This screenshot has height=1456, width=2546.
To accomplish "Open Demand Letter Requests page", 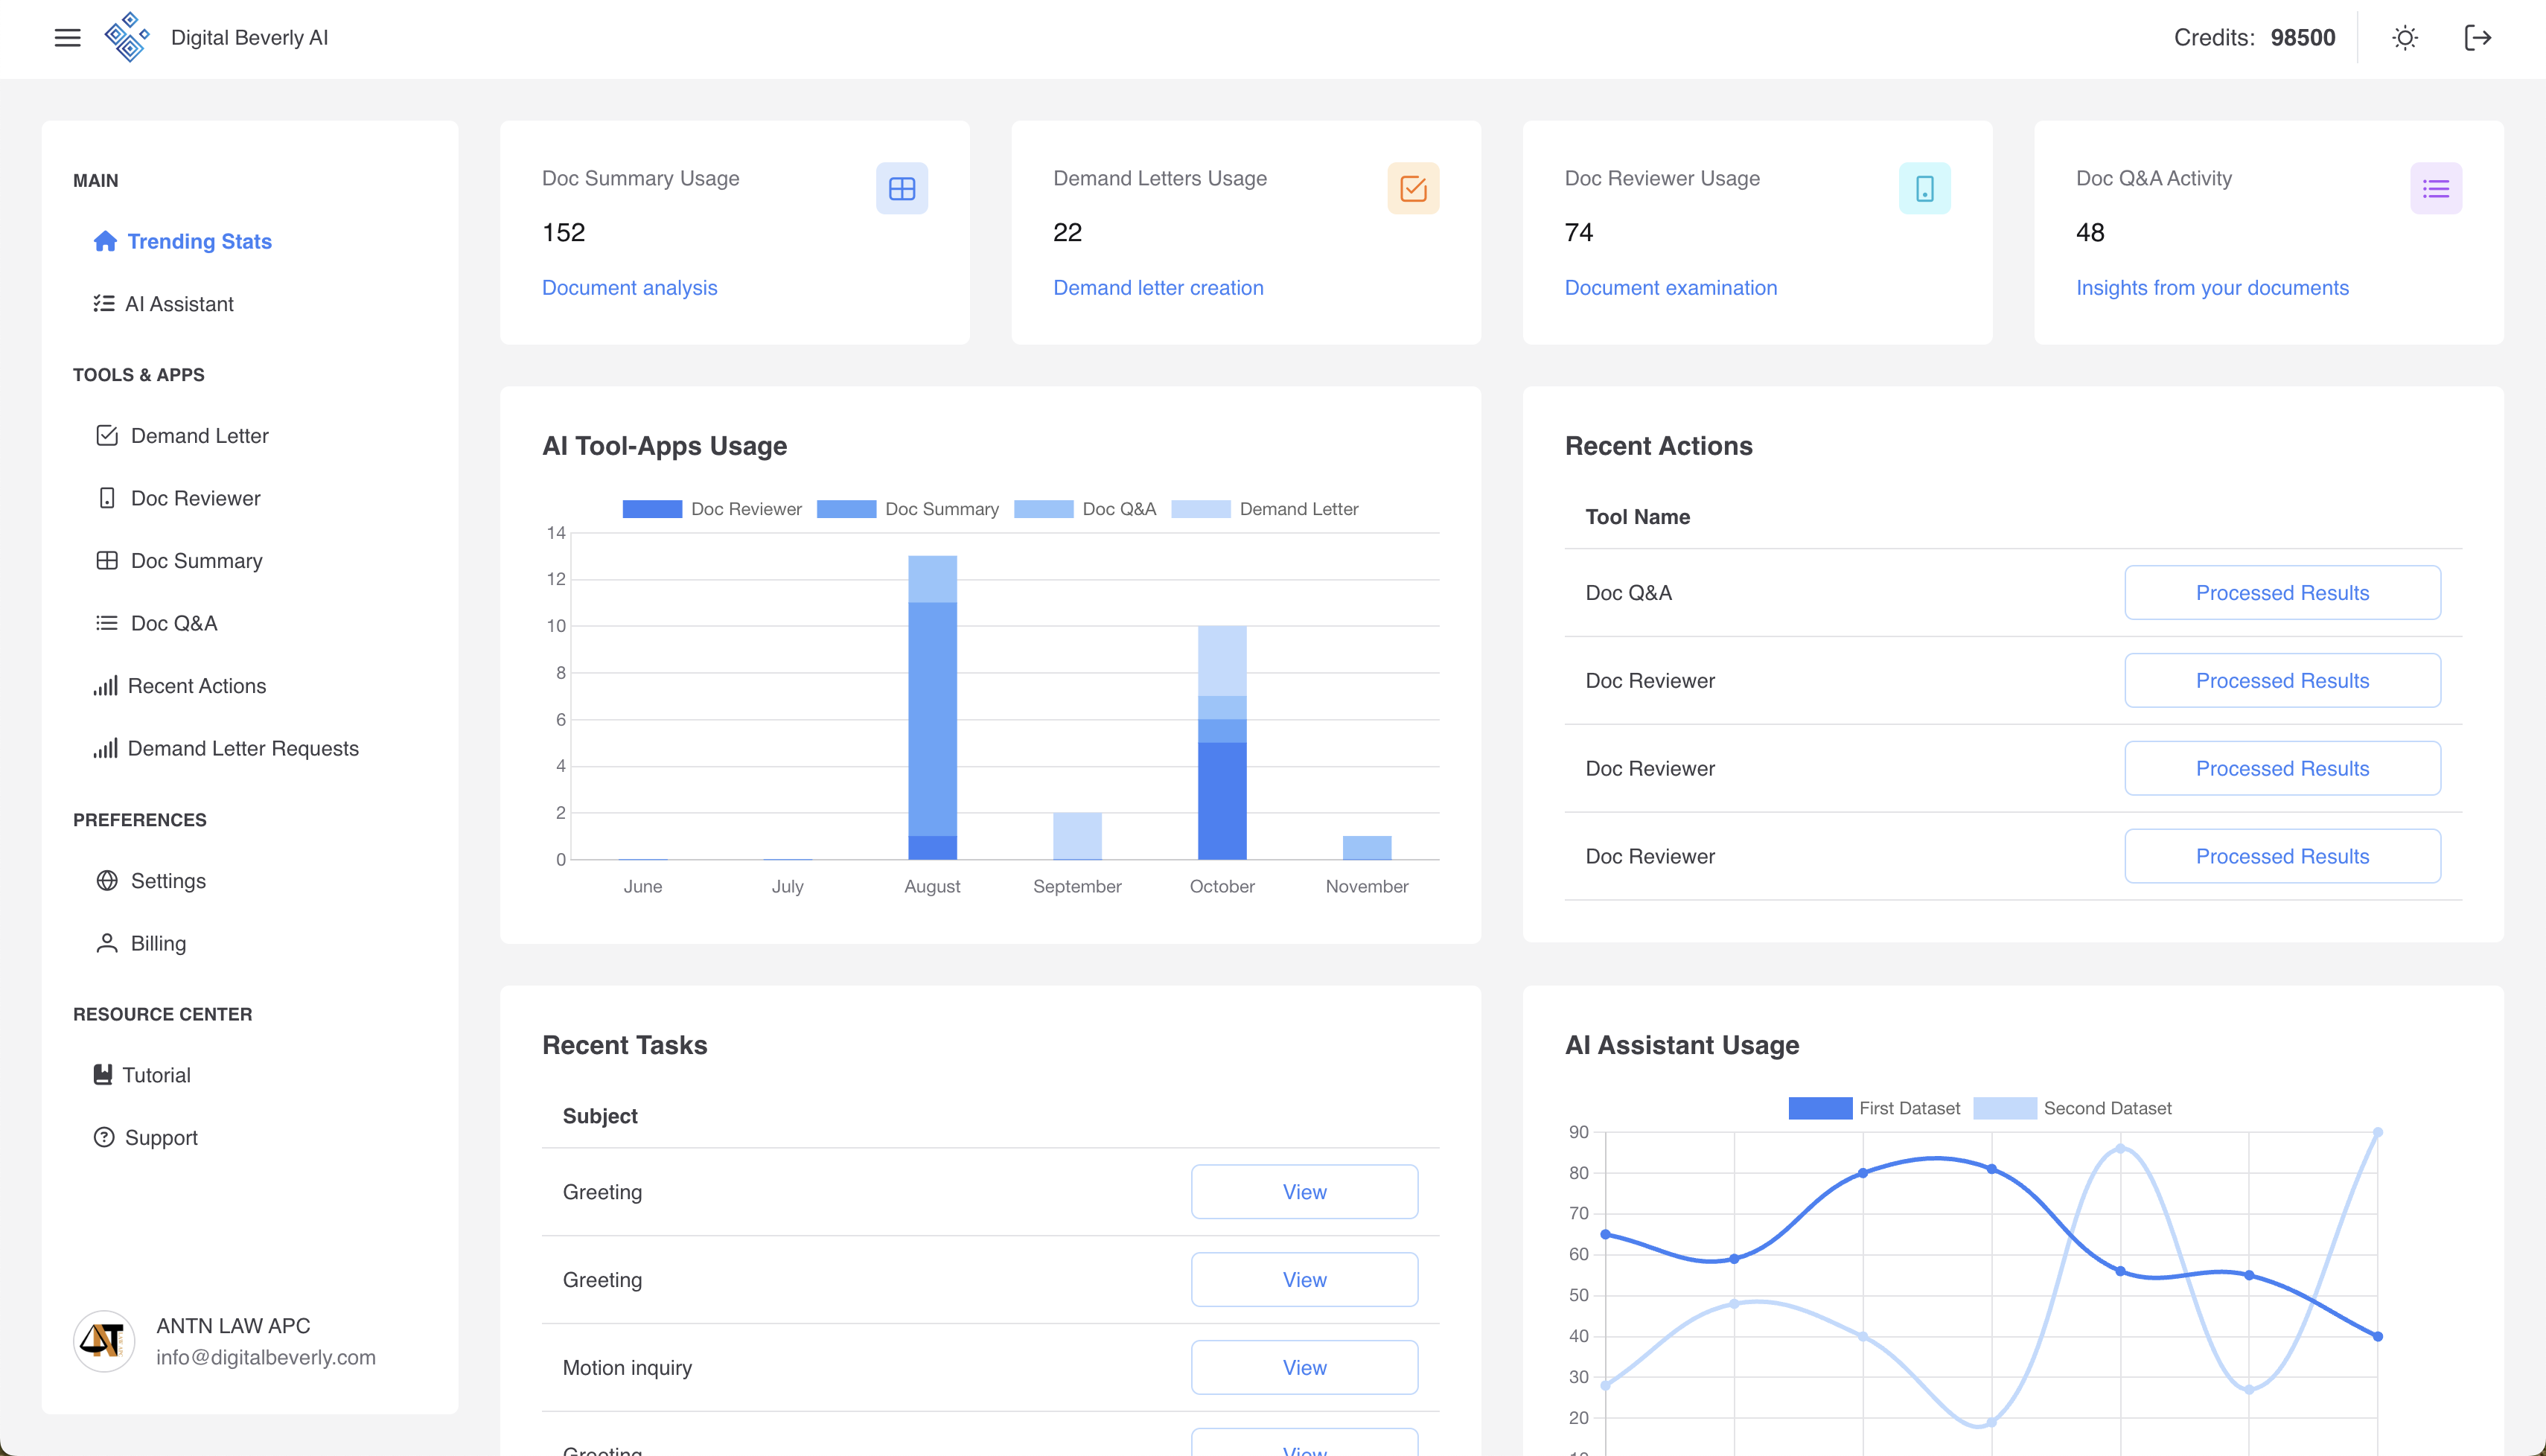I will 243,748.
